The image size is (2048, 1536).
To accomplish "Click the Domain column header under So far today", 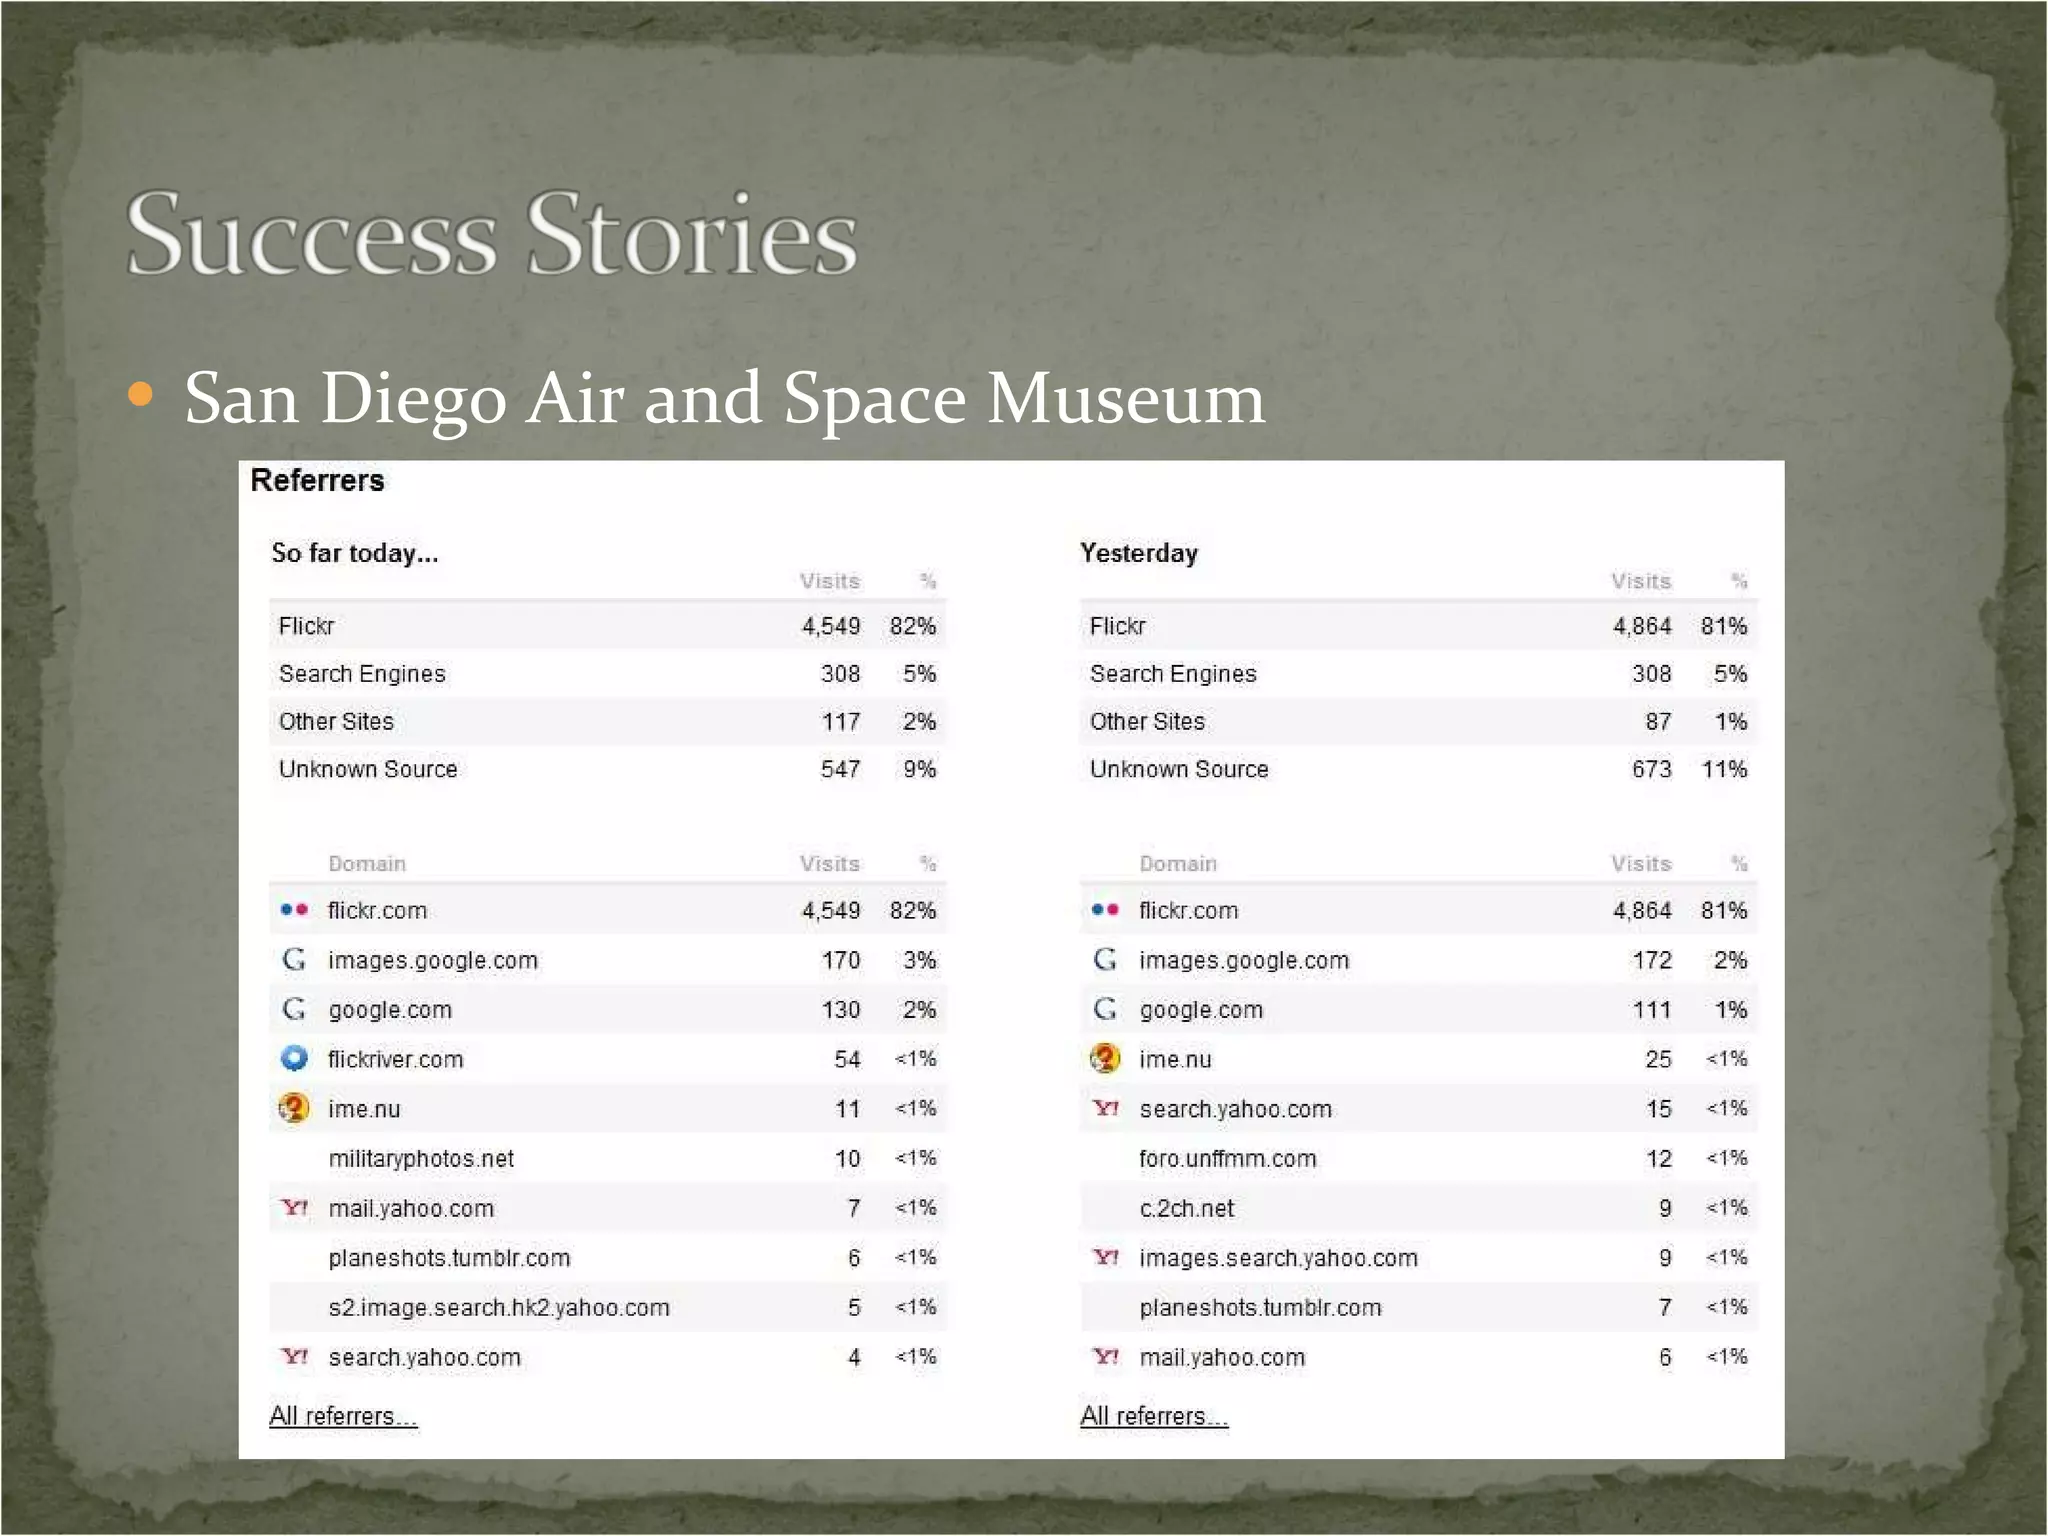I will tap(367, 863).
